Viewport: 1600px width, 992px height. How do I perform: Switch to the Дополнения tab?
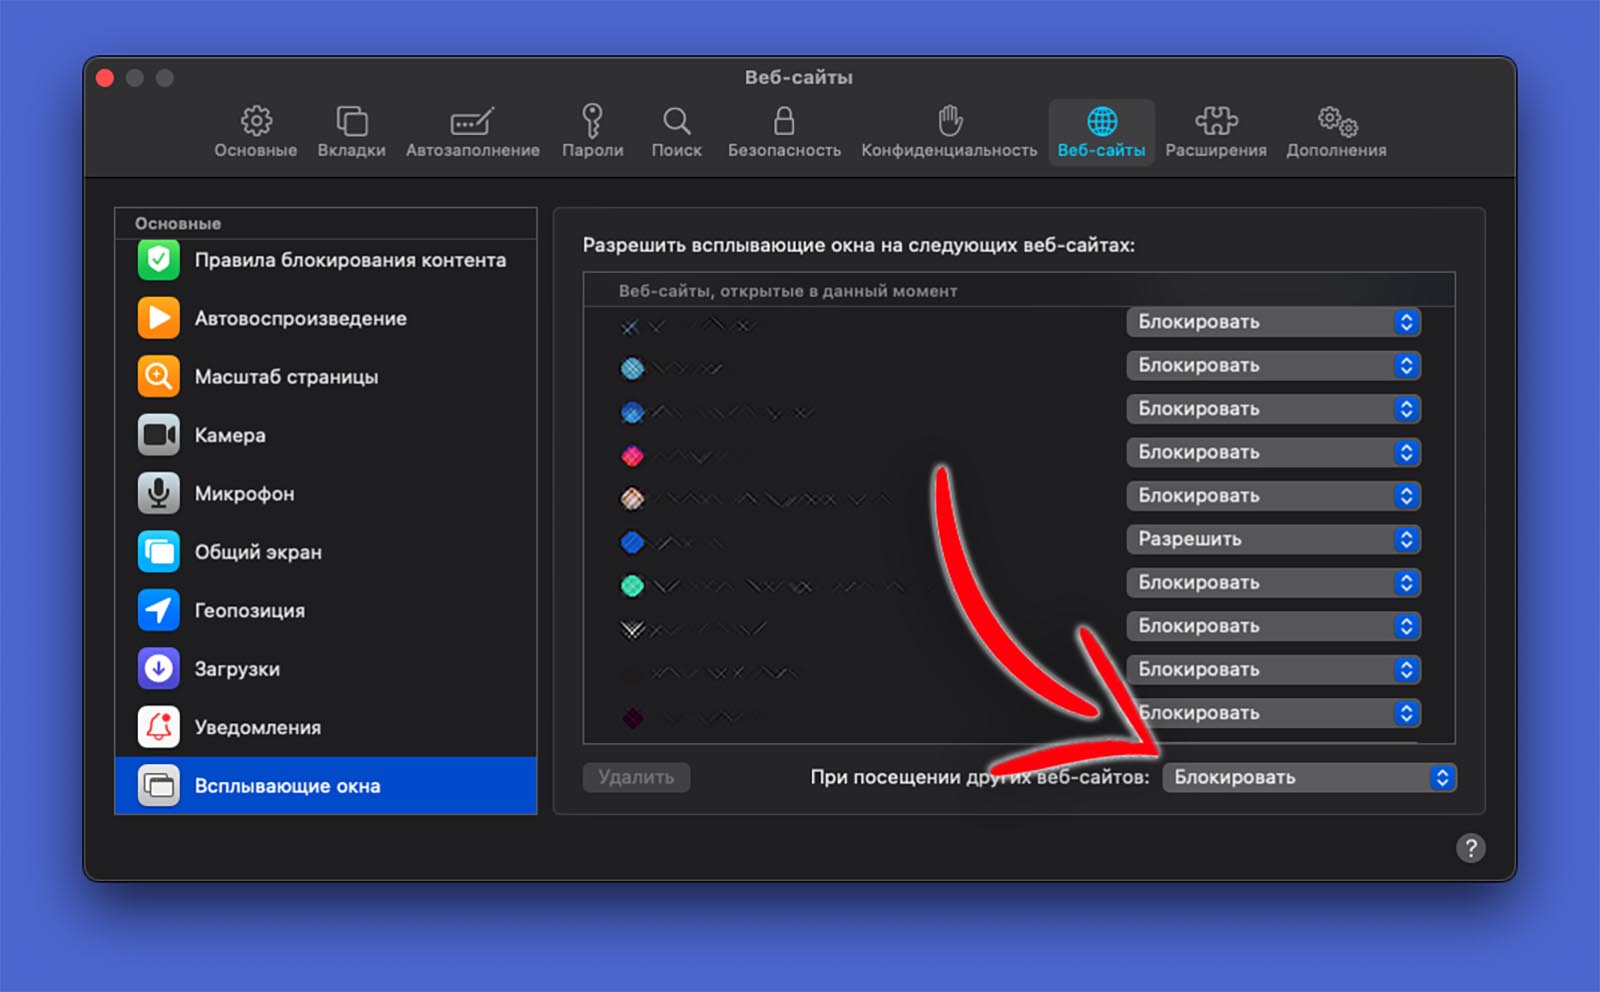(1336, 132)
